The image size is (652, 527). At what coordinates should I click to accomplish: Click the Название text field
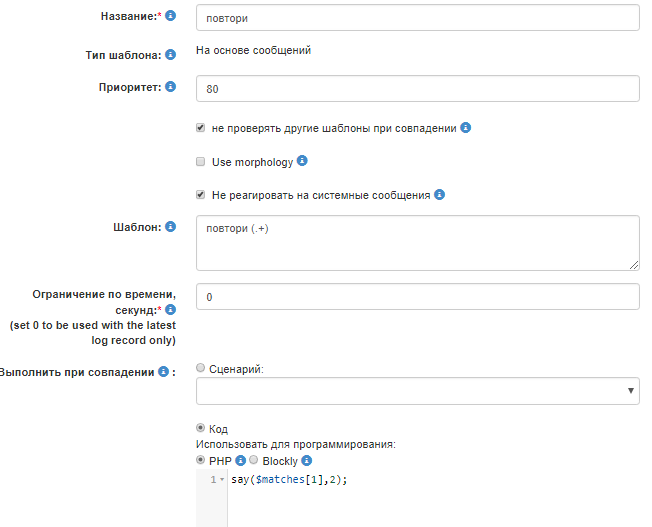point(417,18)
